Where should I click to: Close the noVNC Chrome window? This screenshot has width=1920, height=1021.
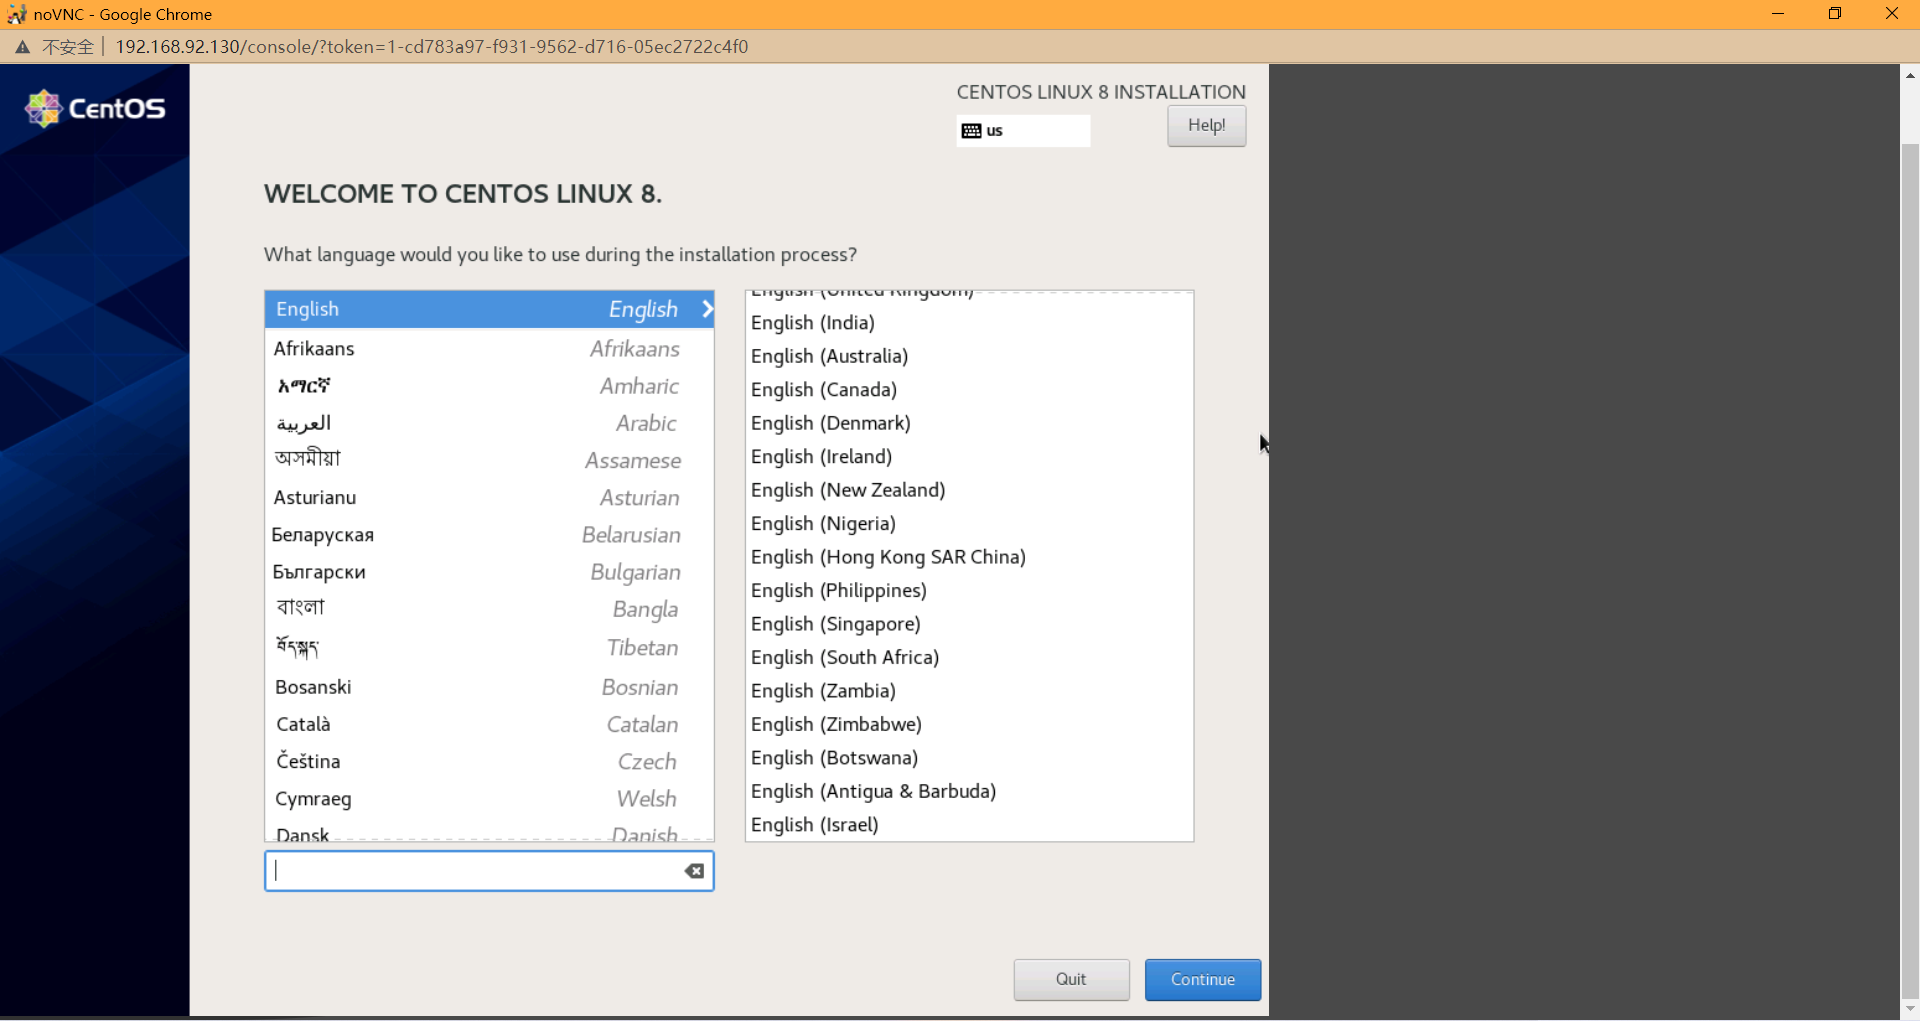point(1891,14)
